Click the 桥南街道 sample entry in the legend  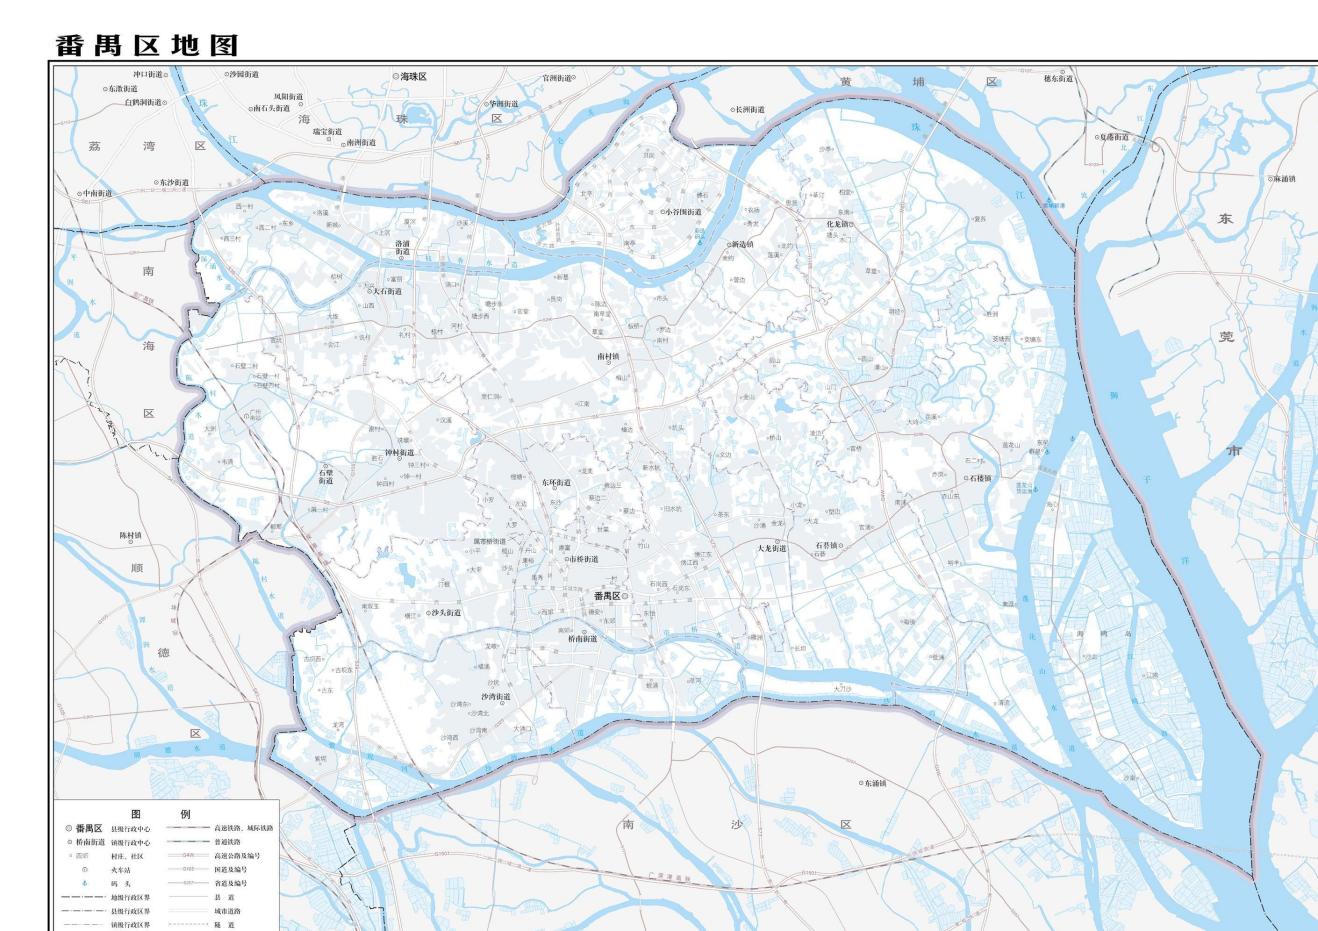coord(90,843)
